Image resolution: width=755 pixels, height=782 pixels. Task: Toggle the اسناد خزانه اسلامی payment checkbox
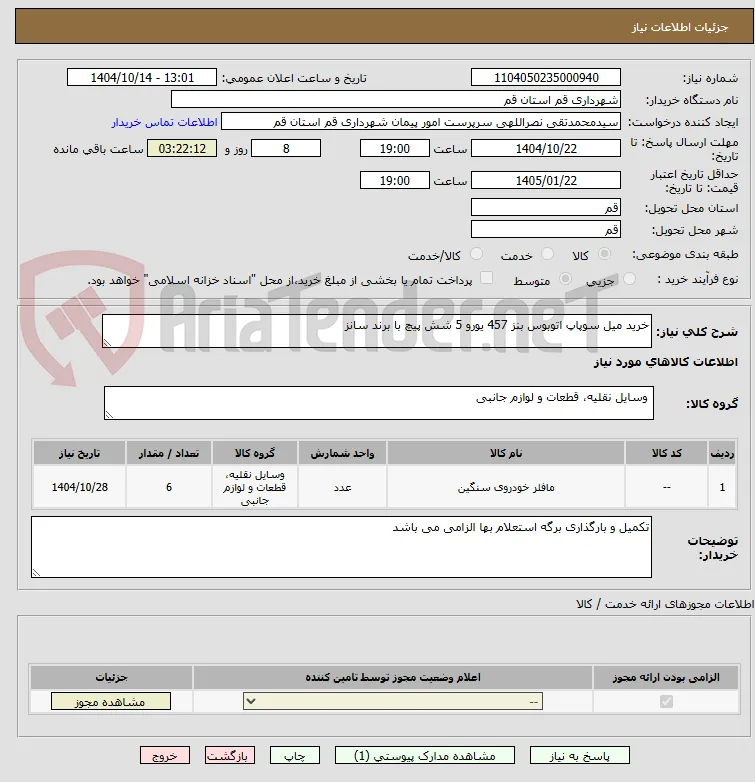click(x=486, y=278)
